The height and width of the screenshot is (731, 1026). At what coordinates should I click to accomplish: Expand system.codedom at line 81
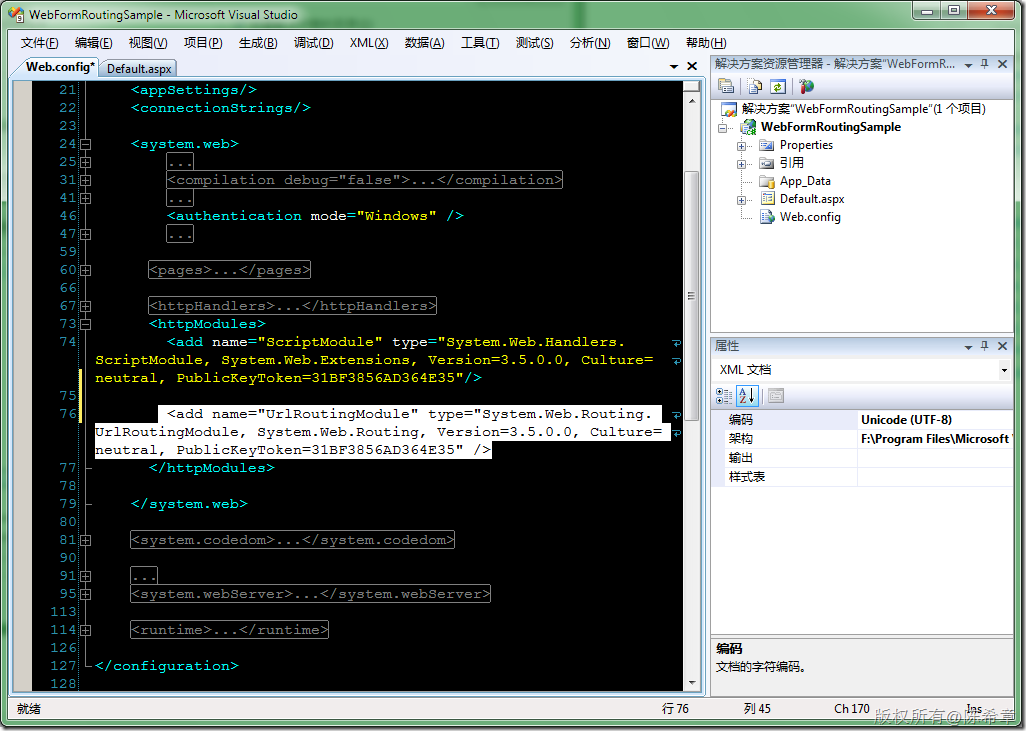[x=86, y=541]
